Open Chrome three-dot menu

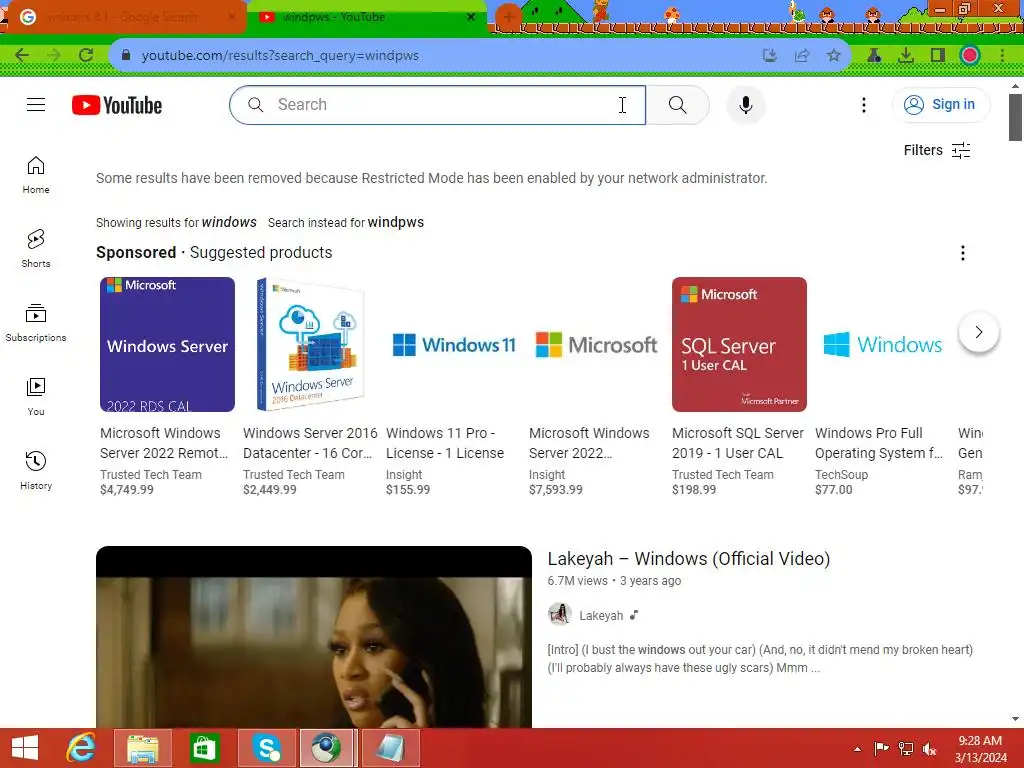1002,56
